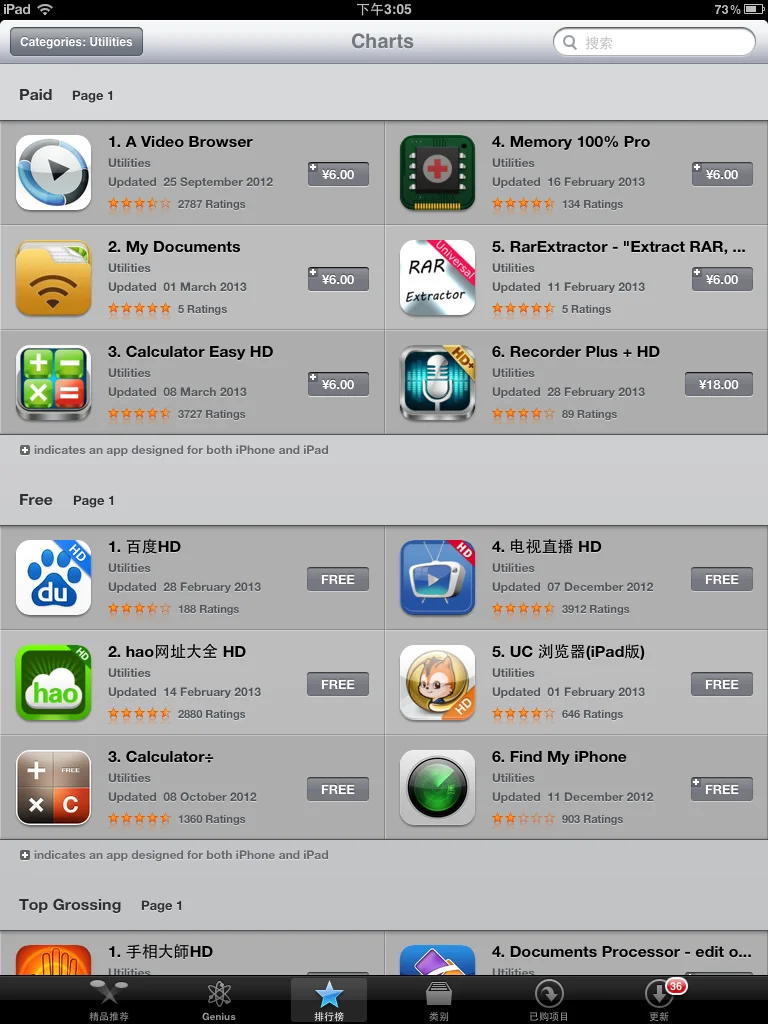Tap ¥6.00 price for My Documents
This screenshot has width=768, height=1024.
coord(338,279)
